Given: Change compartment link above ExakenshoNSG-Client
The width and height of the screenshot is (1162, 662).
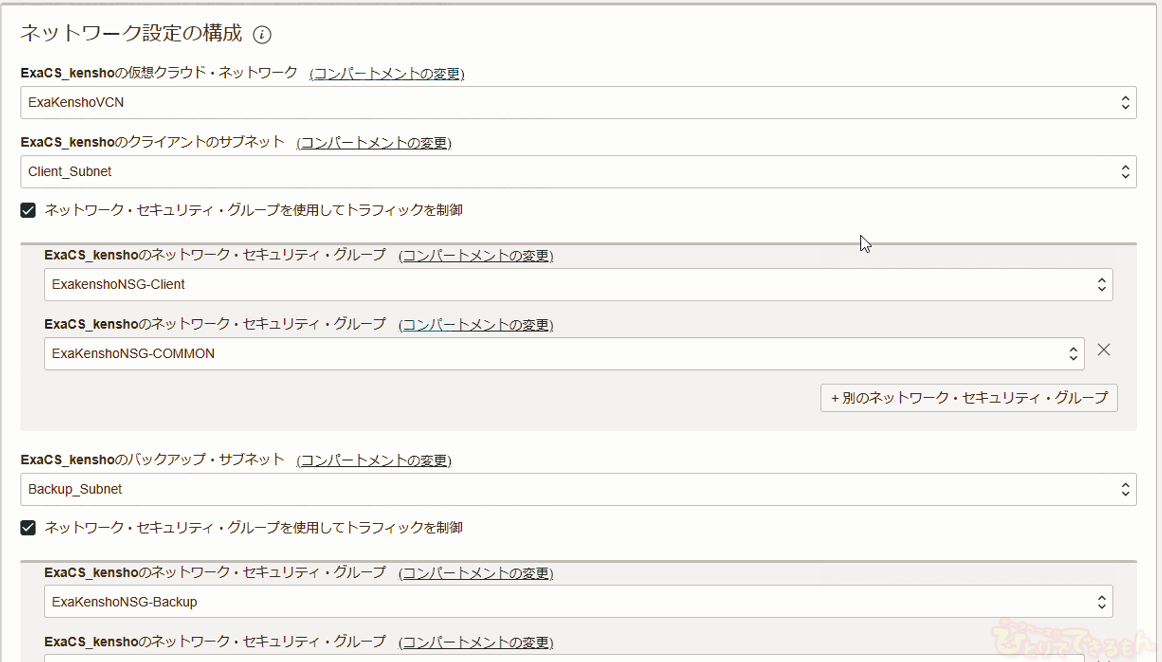Looking at the screenshot, I should click(476, 256).
